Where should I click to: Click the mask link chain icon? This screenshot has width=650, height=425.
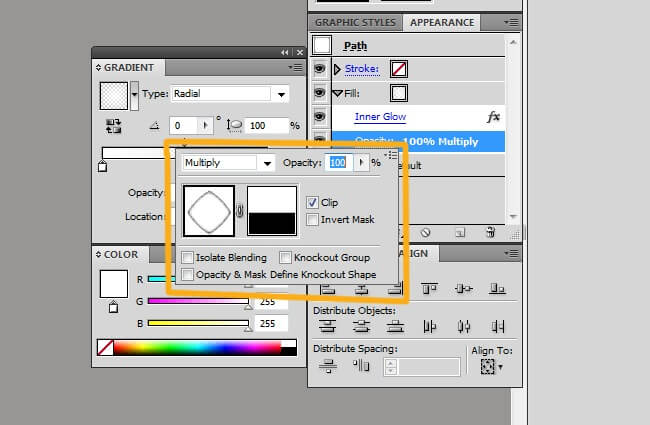coord(240,211)
